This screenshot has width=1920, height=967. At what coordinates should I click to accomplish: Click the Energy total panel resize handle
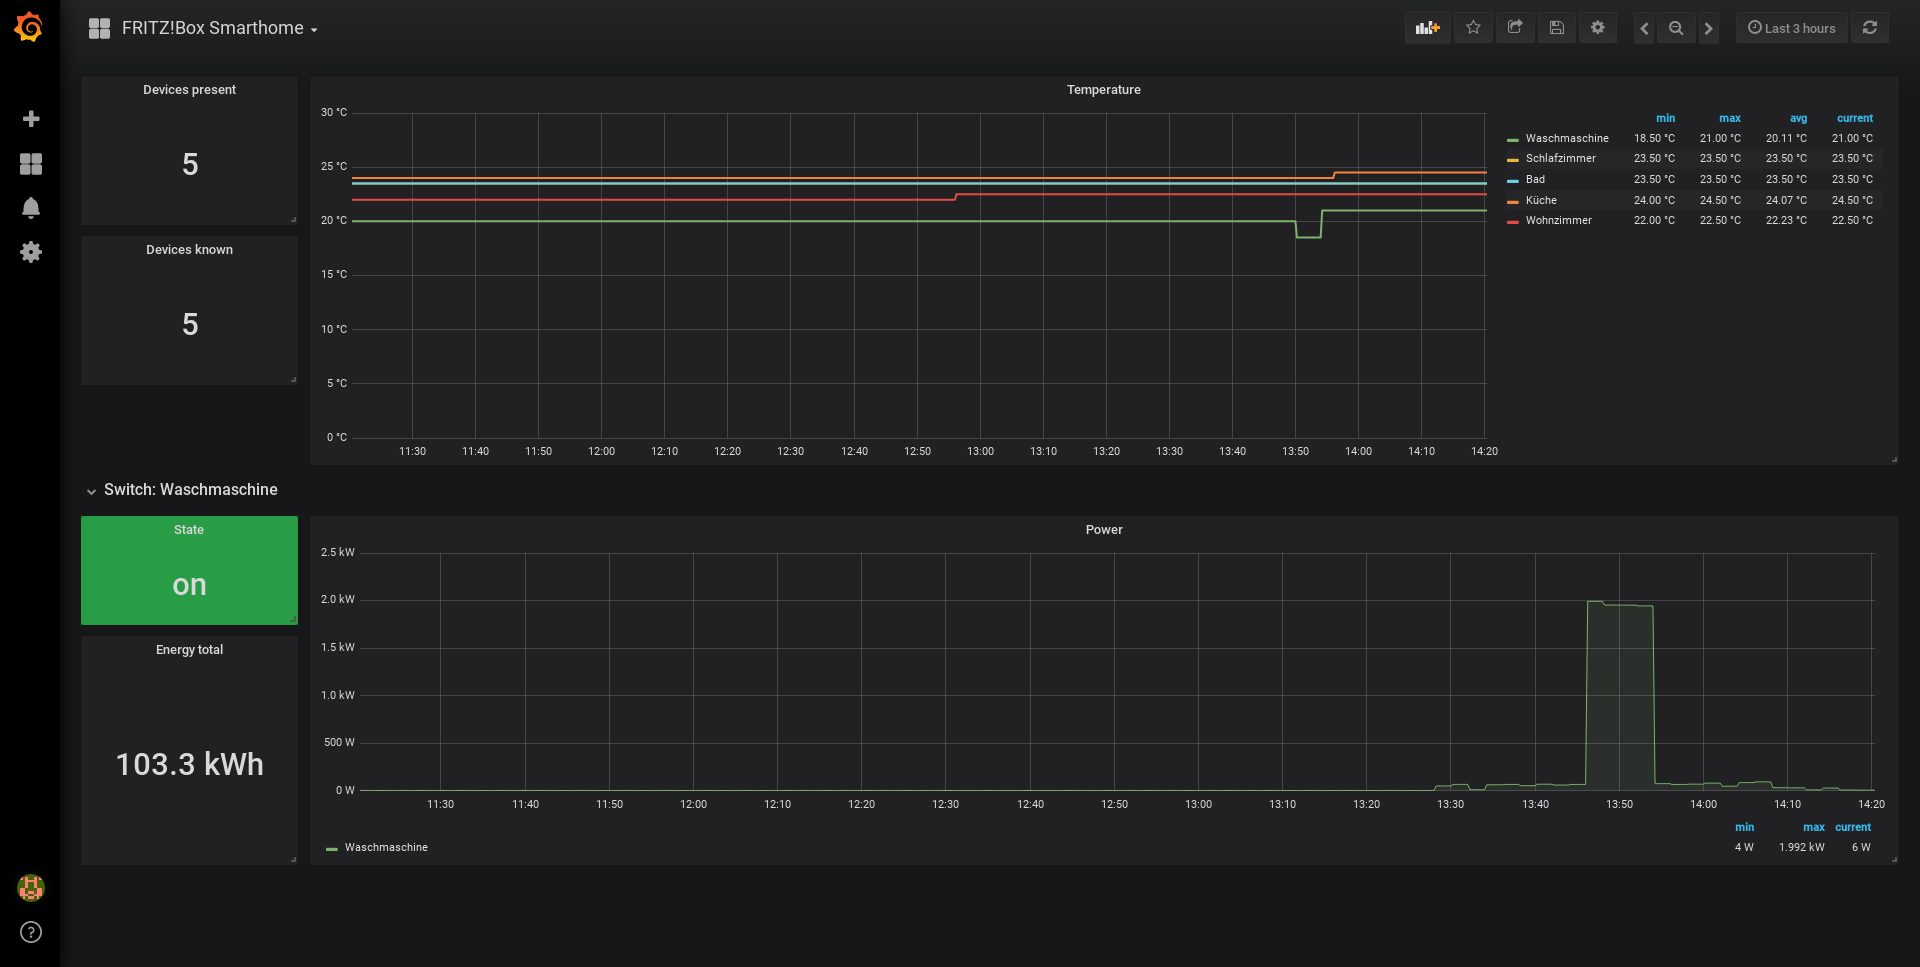click(x=293, y=860)
